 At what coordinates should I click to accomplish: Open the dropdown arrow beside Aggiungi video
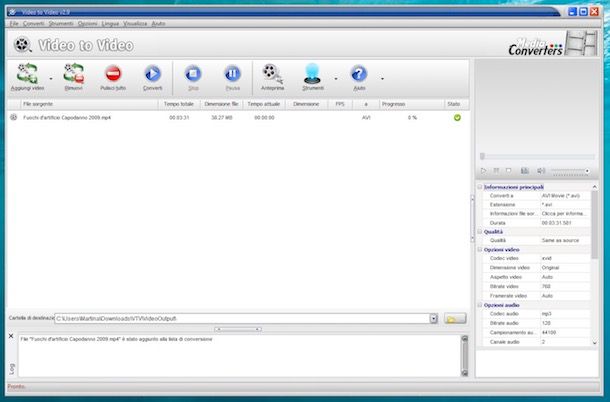[x=51, y=79]
